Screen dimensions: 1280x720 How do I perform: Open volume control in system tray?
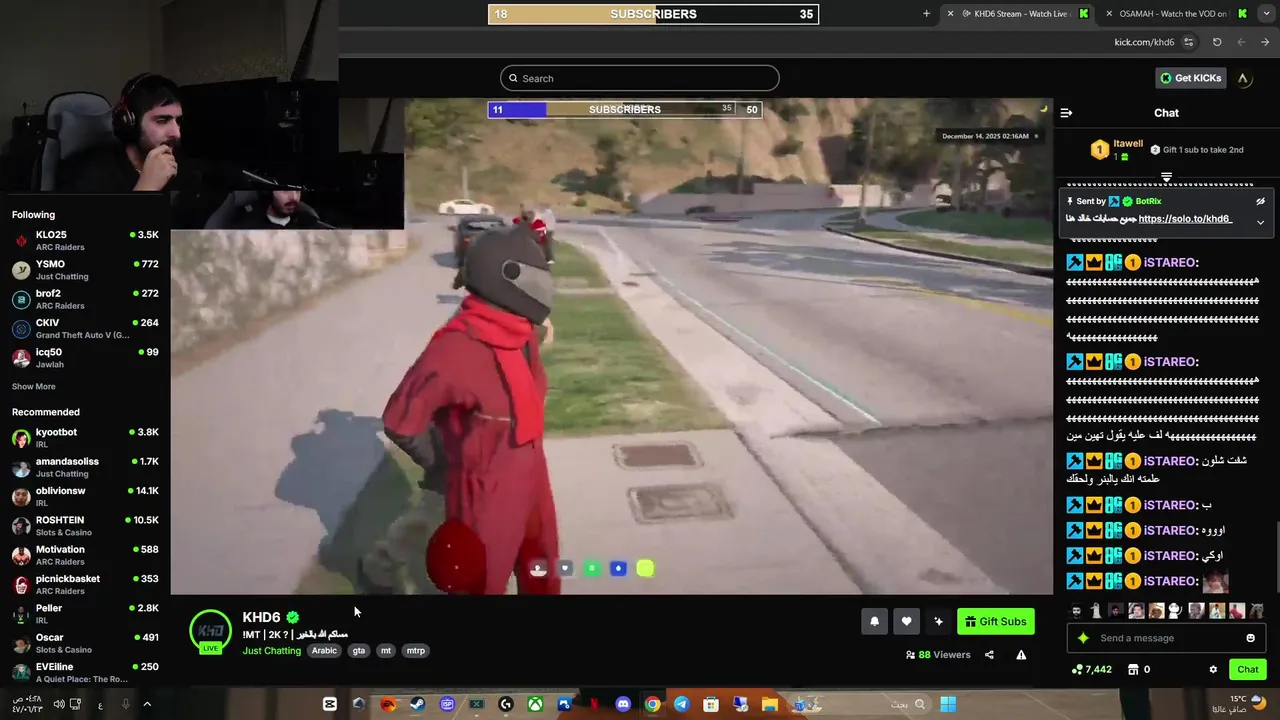click(x=59, y=704)
